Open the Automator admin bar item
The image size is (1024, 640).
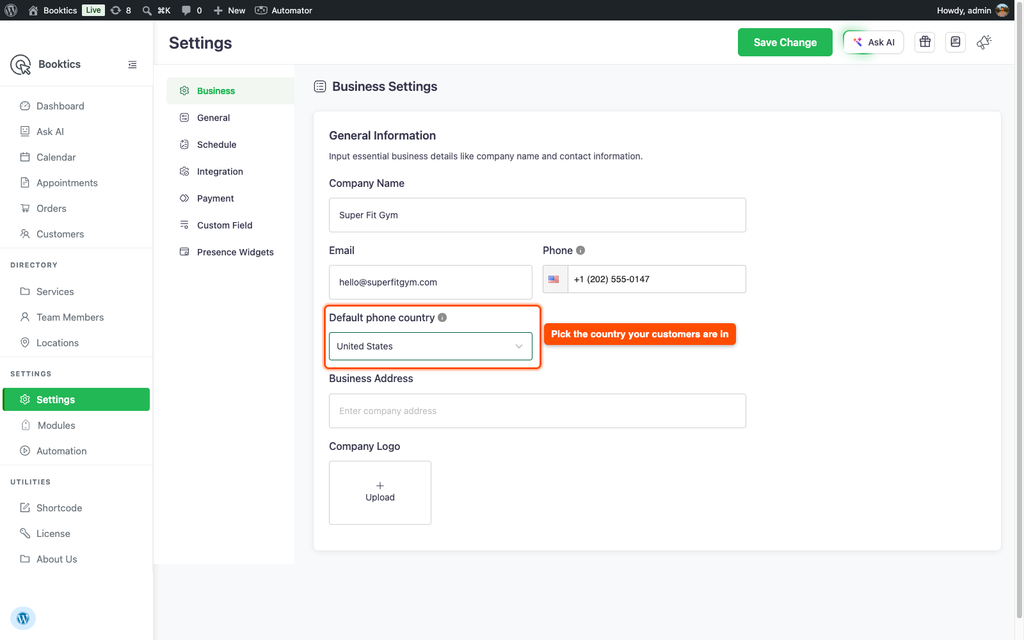tap(283, 10)
